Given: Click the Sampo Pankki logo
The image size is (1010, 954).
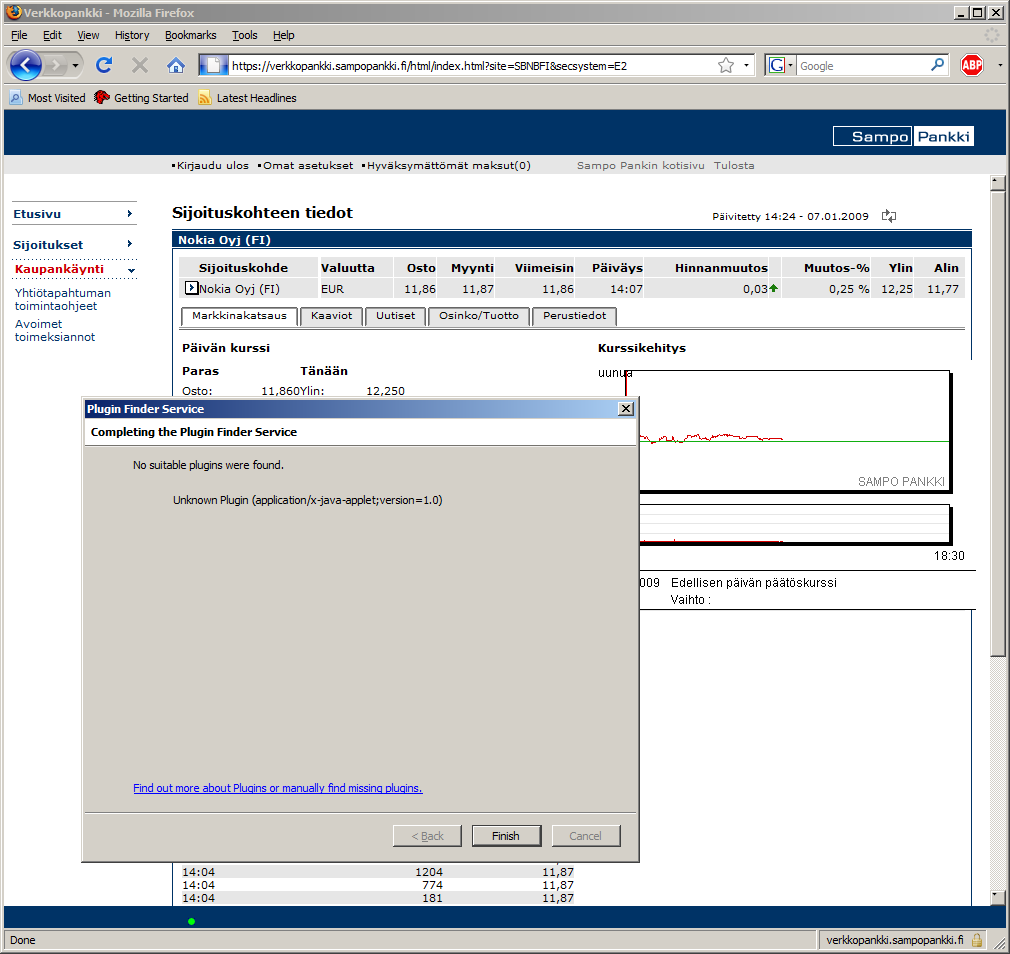Looking at the screenshot, I should coord(903,136).
